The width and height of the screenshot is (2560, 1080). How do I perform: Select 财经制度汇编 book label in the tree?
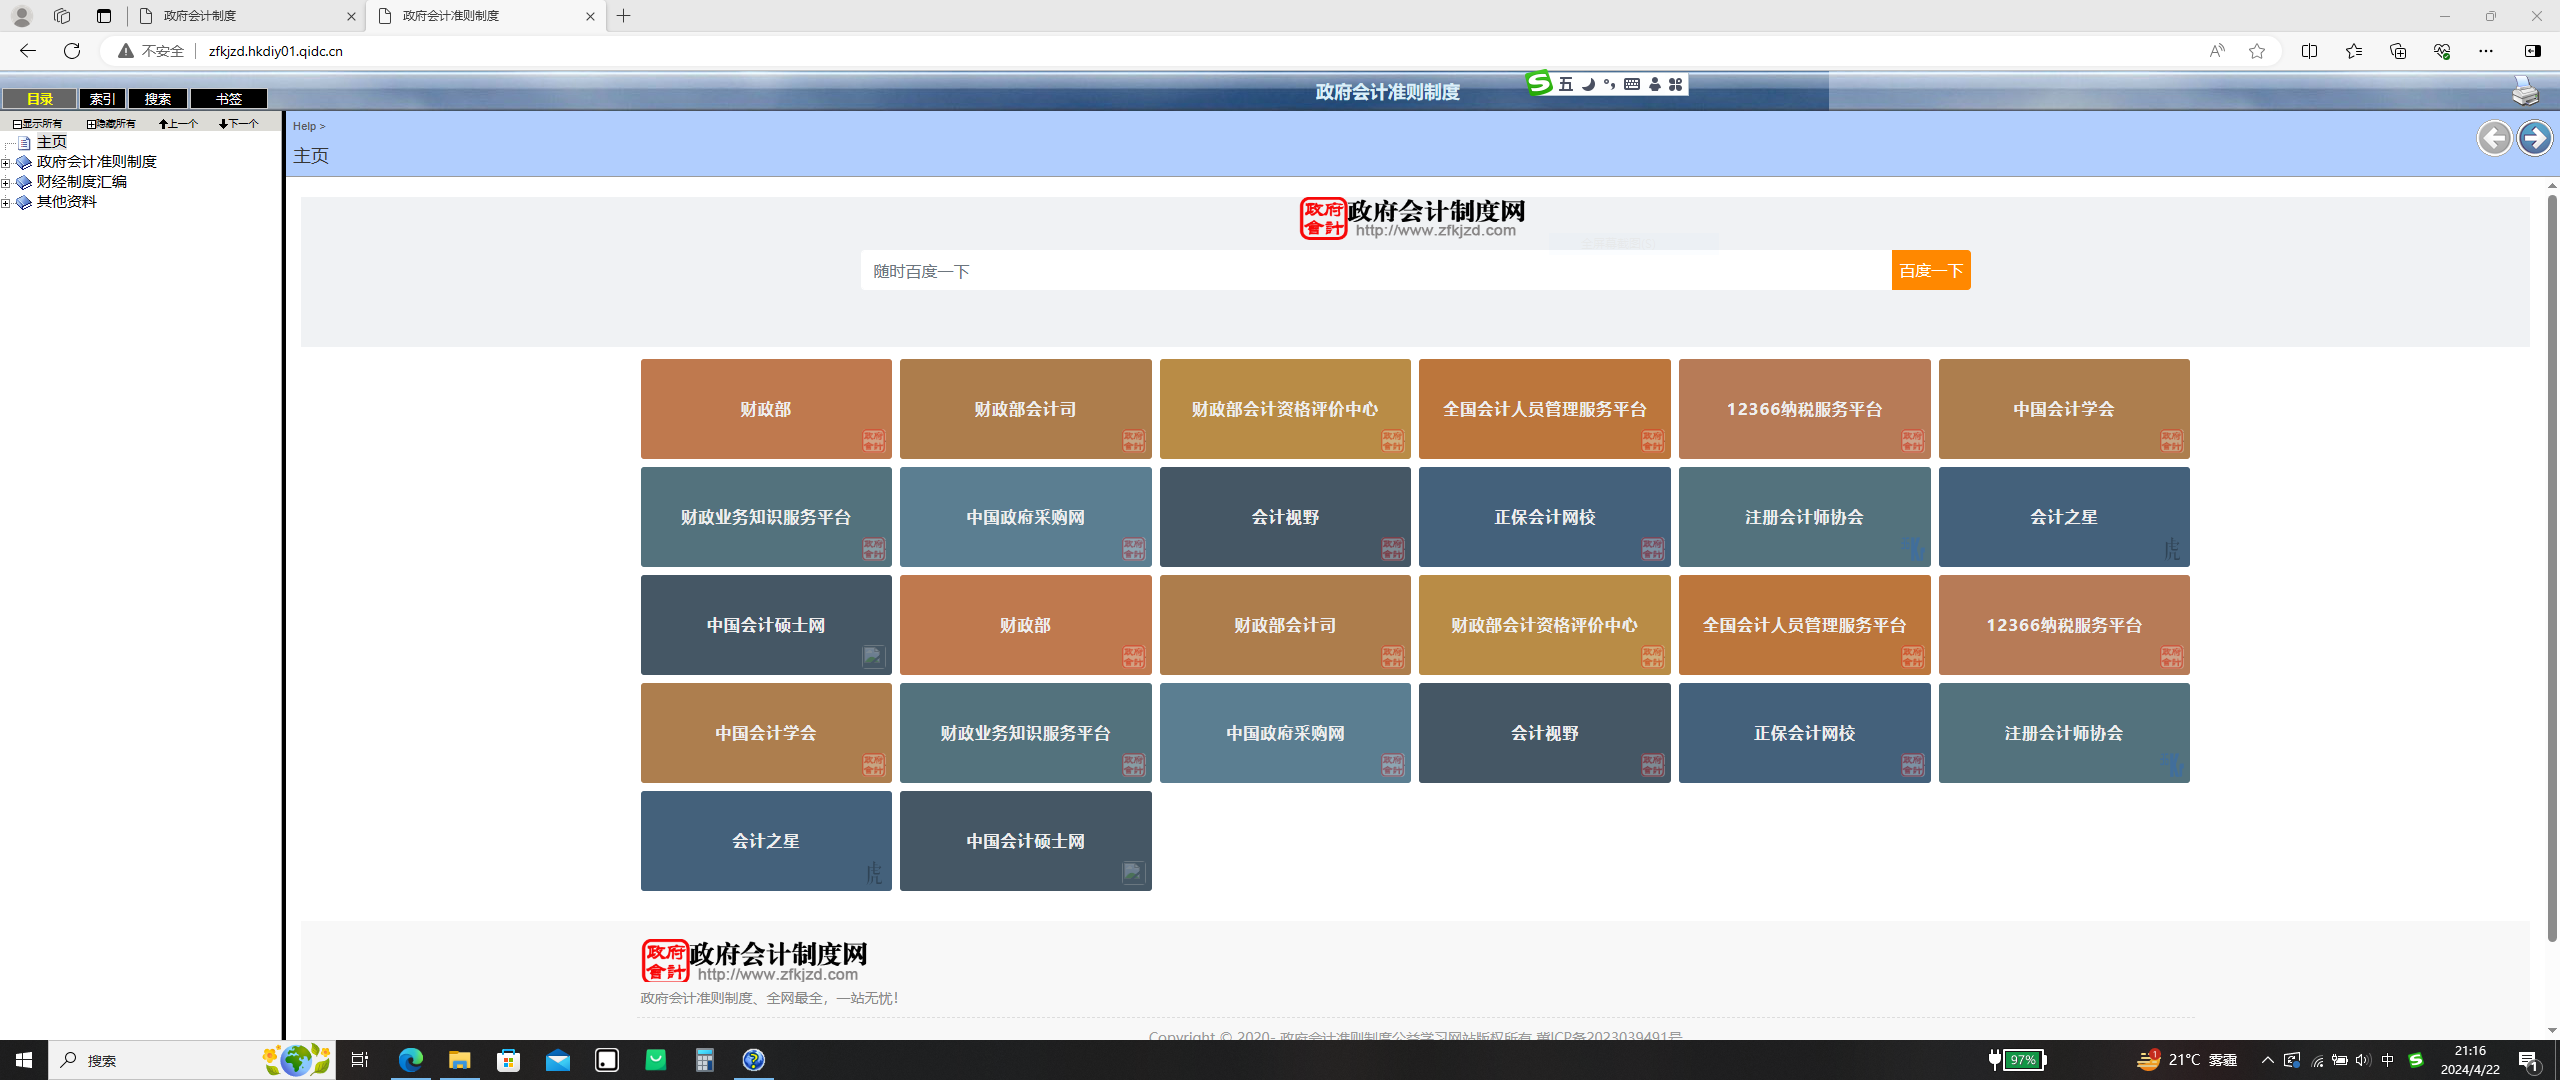[x=82, y=182]
